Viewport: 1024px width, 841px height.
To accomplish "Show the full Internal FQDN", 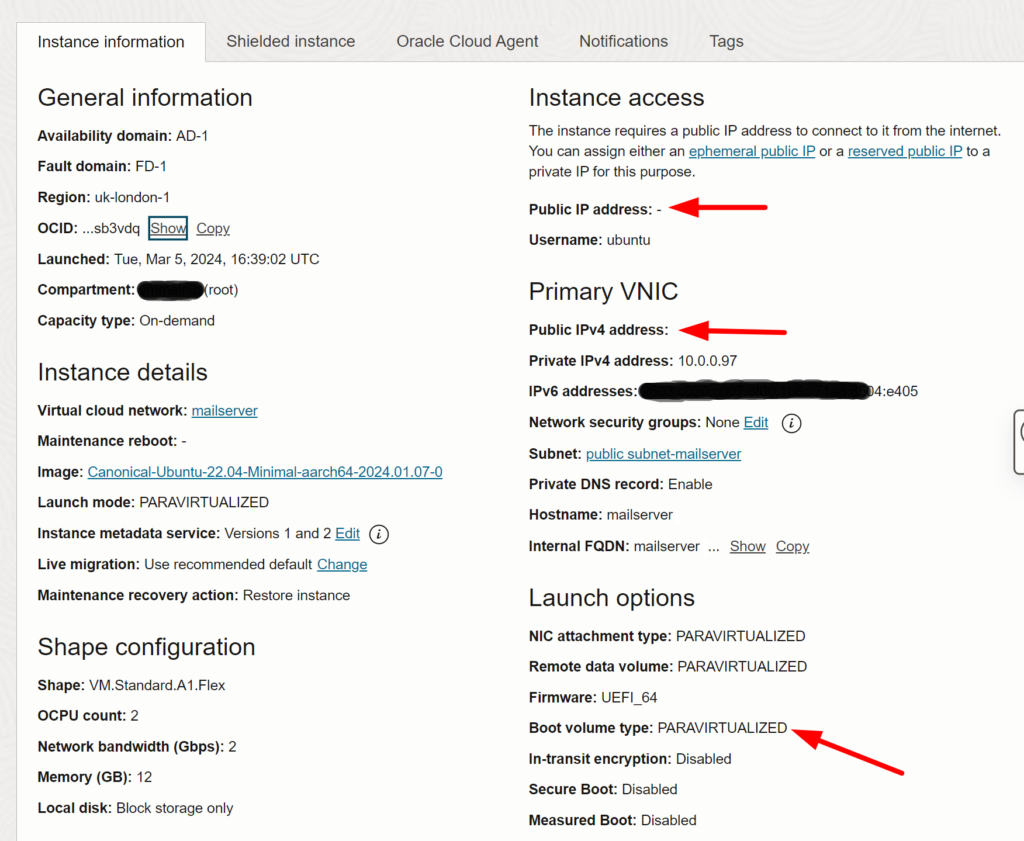I will pyautogui.click(x=747, y=546).
